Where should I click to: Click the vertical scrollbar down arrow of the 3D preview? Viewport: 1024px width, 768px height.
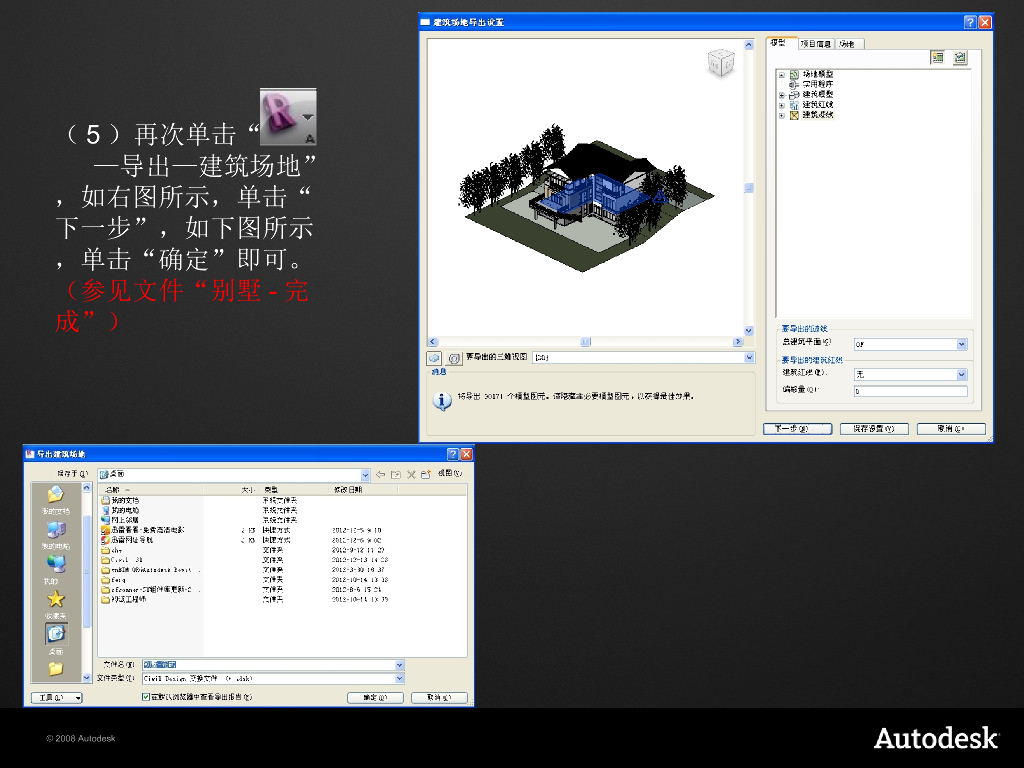pyautogui.click(x=748, y=331)
